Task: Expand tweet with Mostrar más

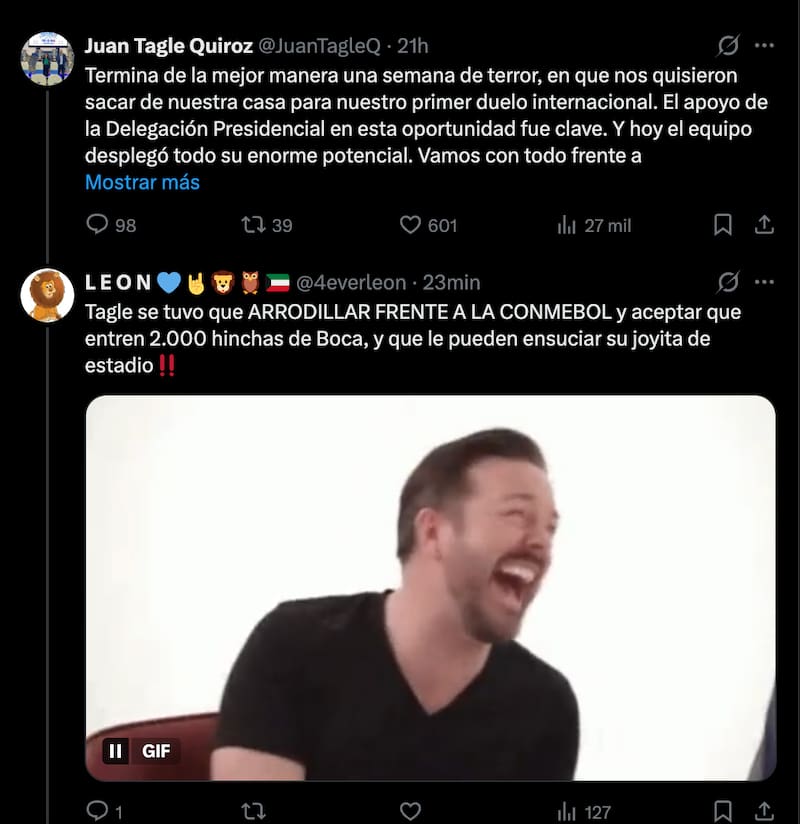Action: (x=142, y=182)
